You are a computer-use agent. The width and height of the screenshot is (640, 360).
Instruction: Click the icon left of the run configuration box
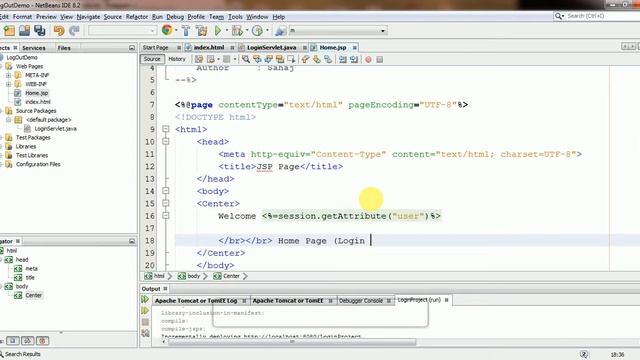click(x=280, y=31)
